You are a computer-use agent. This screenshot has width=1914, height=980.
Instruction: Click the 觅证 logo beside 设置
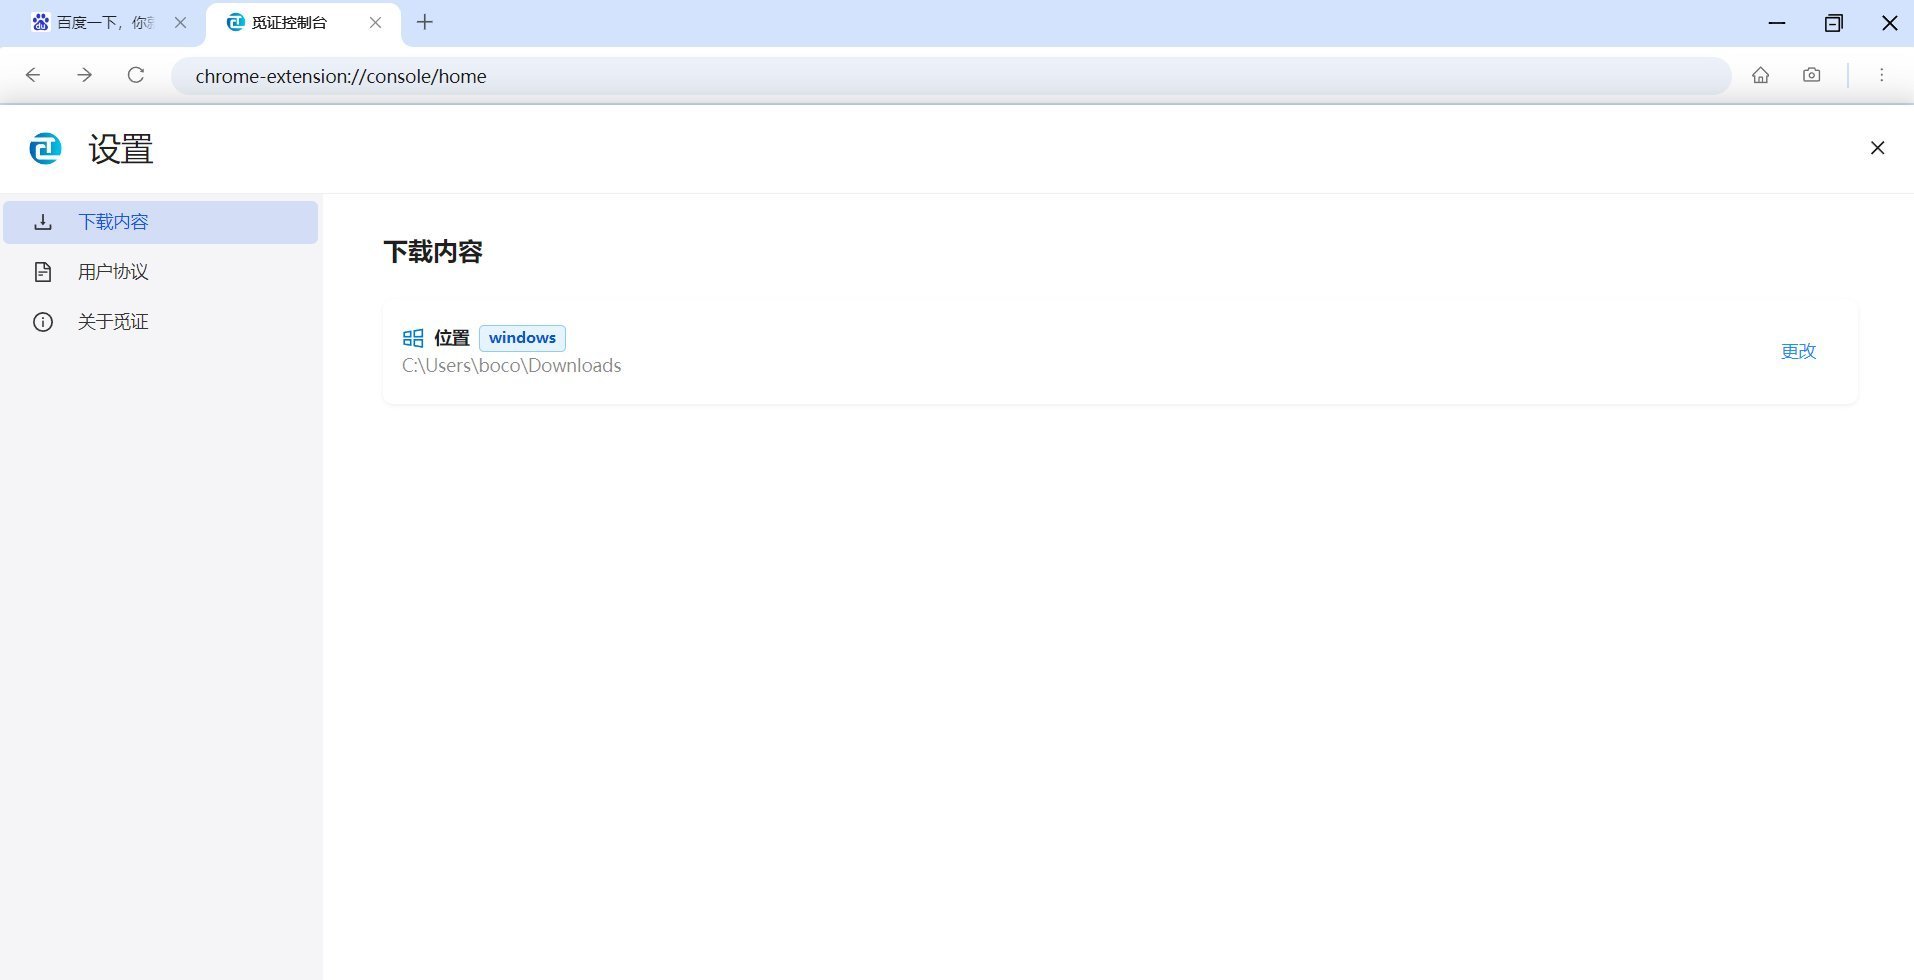[x=45, y=148]
